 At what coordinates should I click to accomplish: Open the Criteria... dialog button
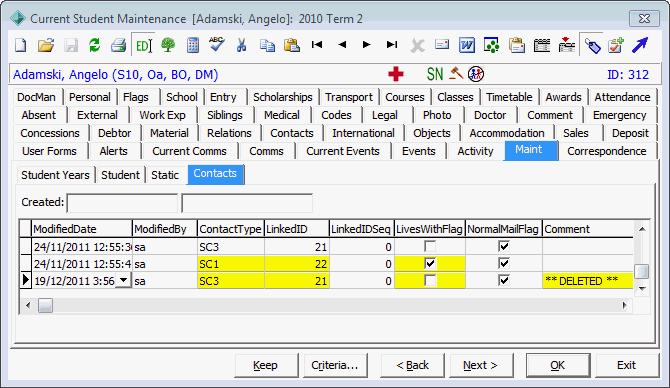(335, 365)
